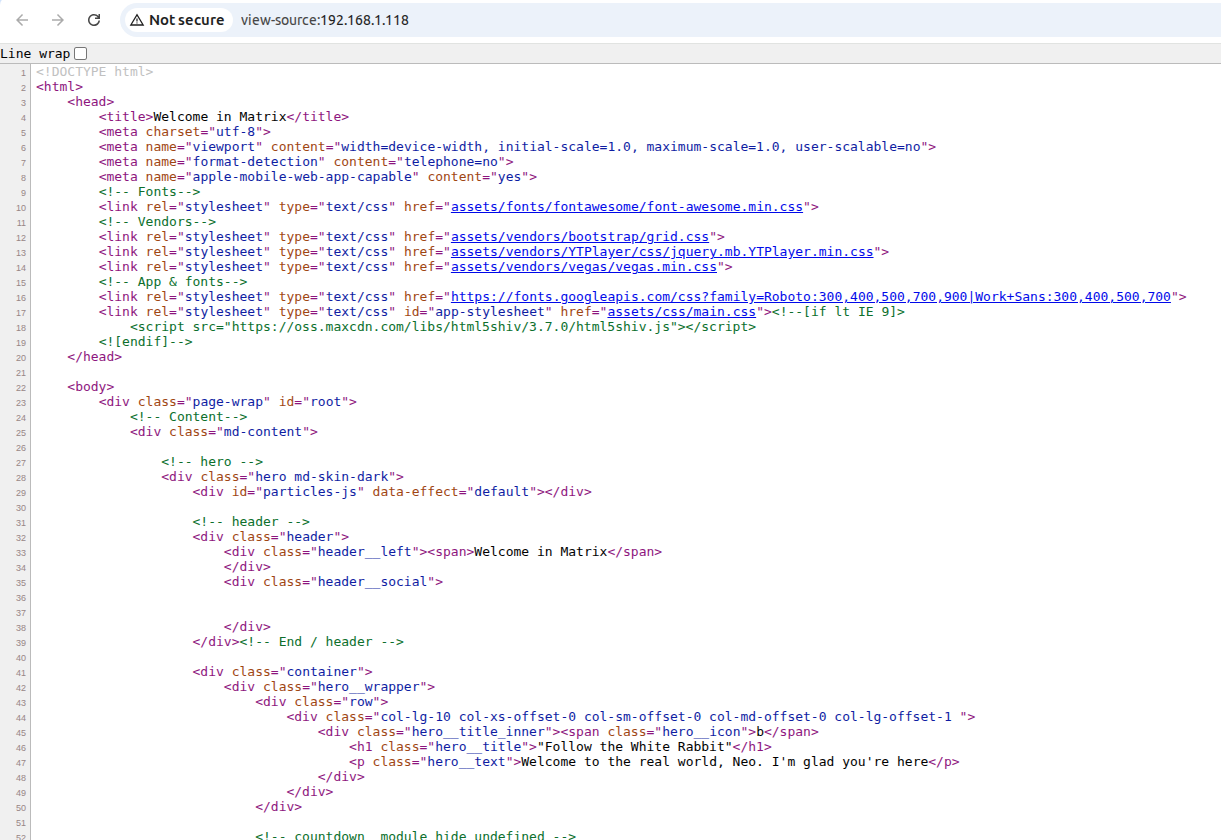Click the <!-- hero --> comment

[212, 462]
